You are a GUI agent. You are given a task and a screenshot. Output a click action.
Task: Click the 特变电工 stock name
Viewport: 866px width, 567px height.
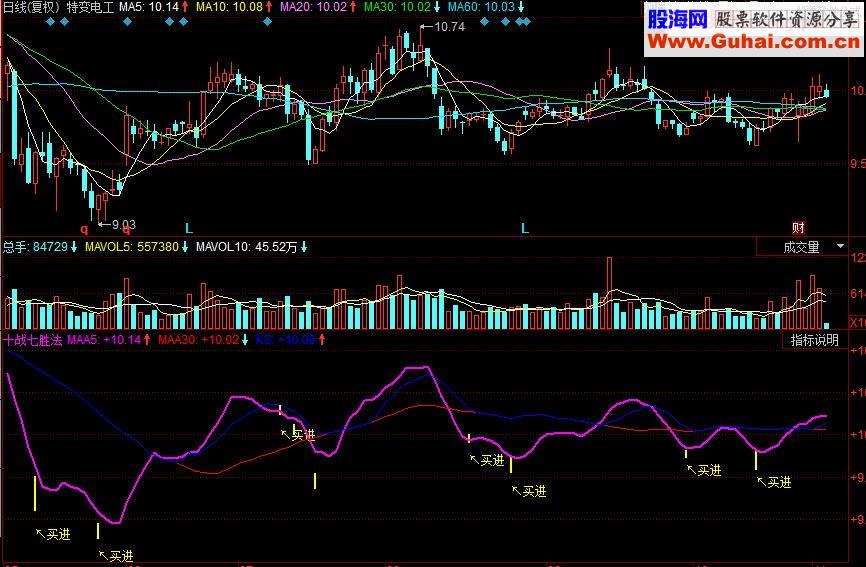[x=90, y=7]
